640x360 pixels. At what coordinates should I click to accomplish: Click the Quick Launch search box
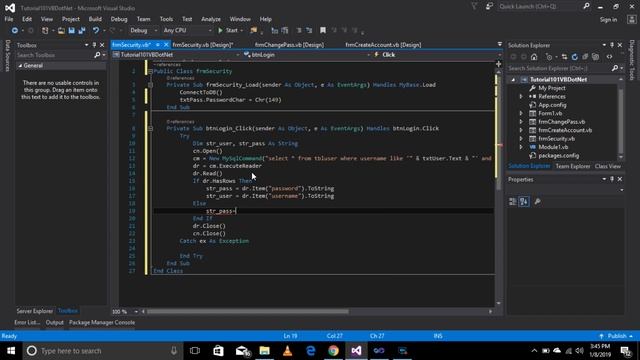pyautogui.click(x=540, y=7)
